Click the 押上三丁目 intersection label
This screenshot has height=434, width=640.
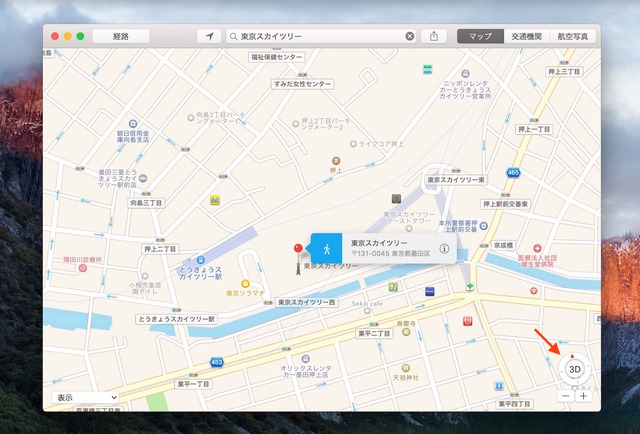(x=564, y=72)
